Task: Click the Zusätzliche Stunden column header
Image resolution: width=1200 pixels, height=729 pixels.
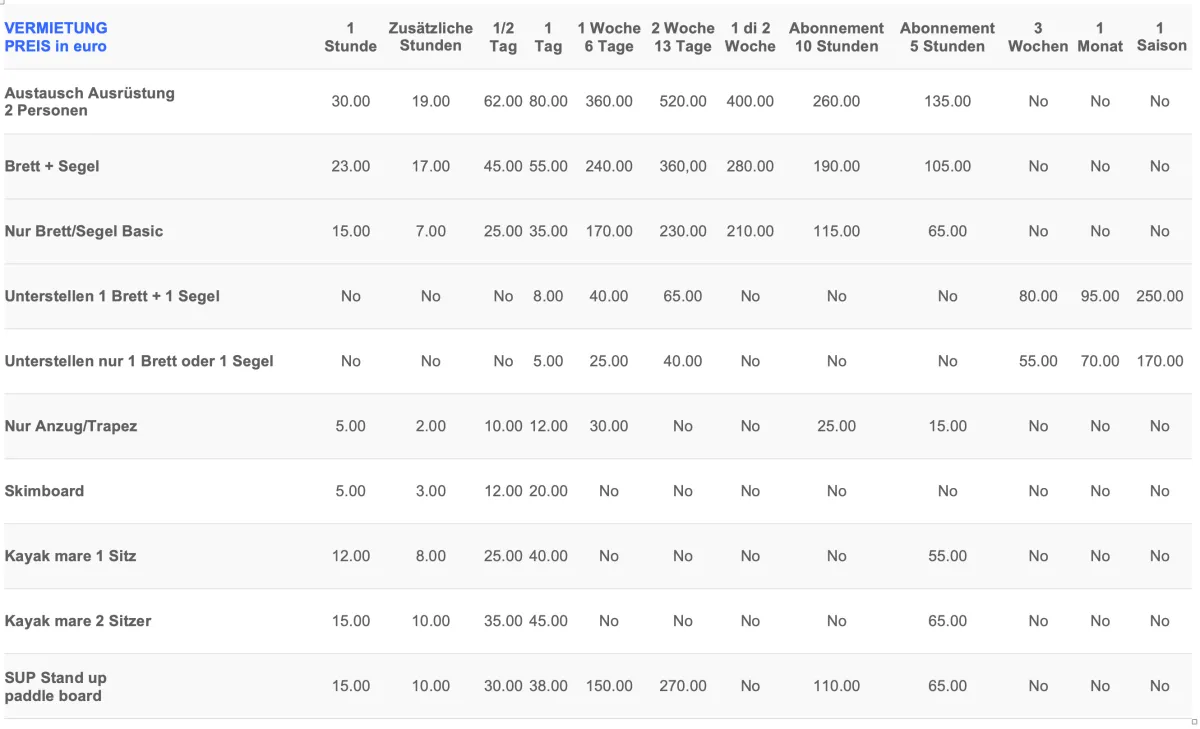Action: [x=431, y=37]
